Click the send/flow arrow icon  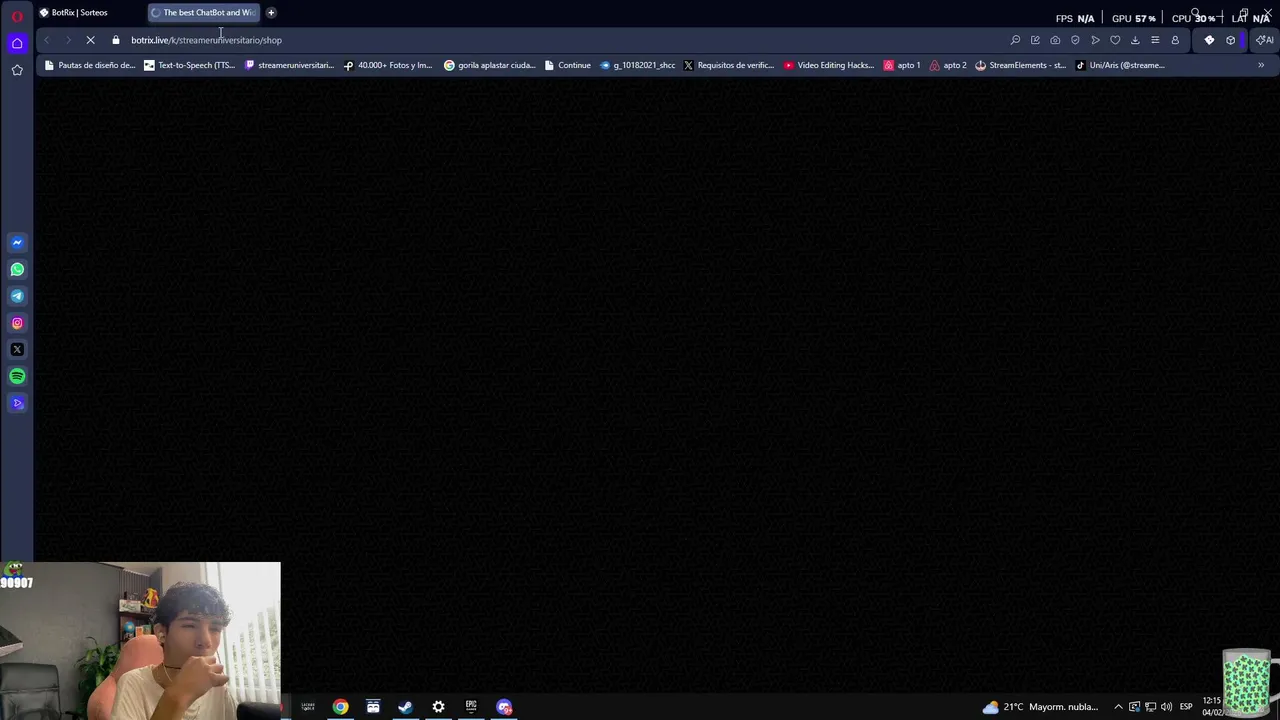pyautogui.click(x=1095, y=40)
